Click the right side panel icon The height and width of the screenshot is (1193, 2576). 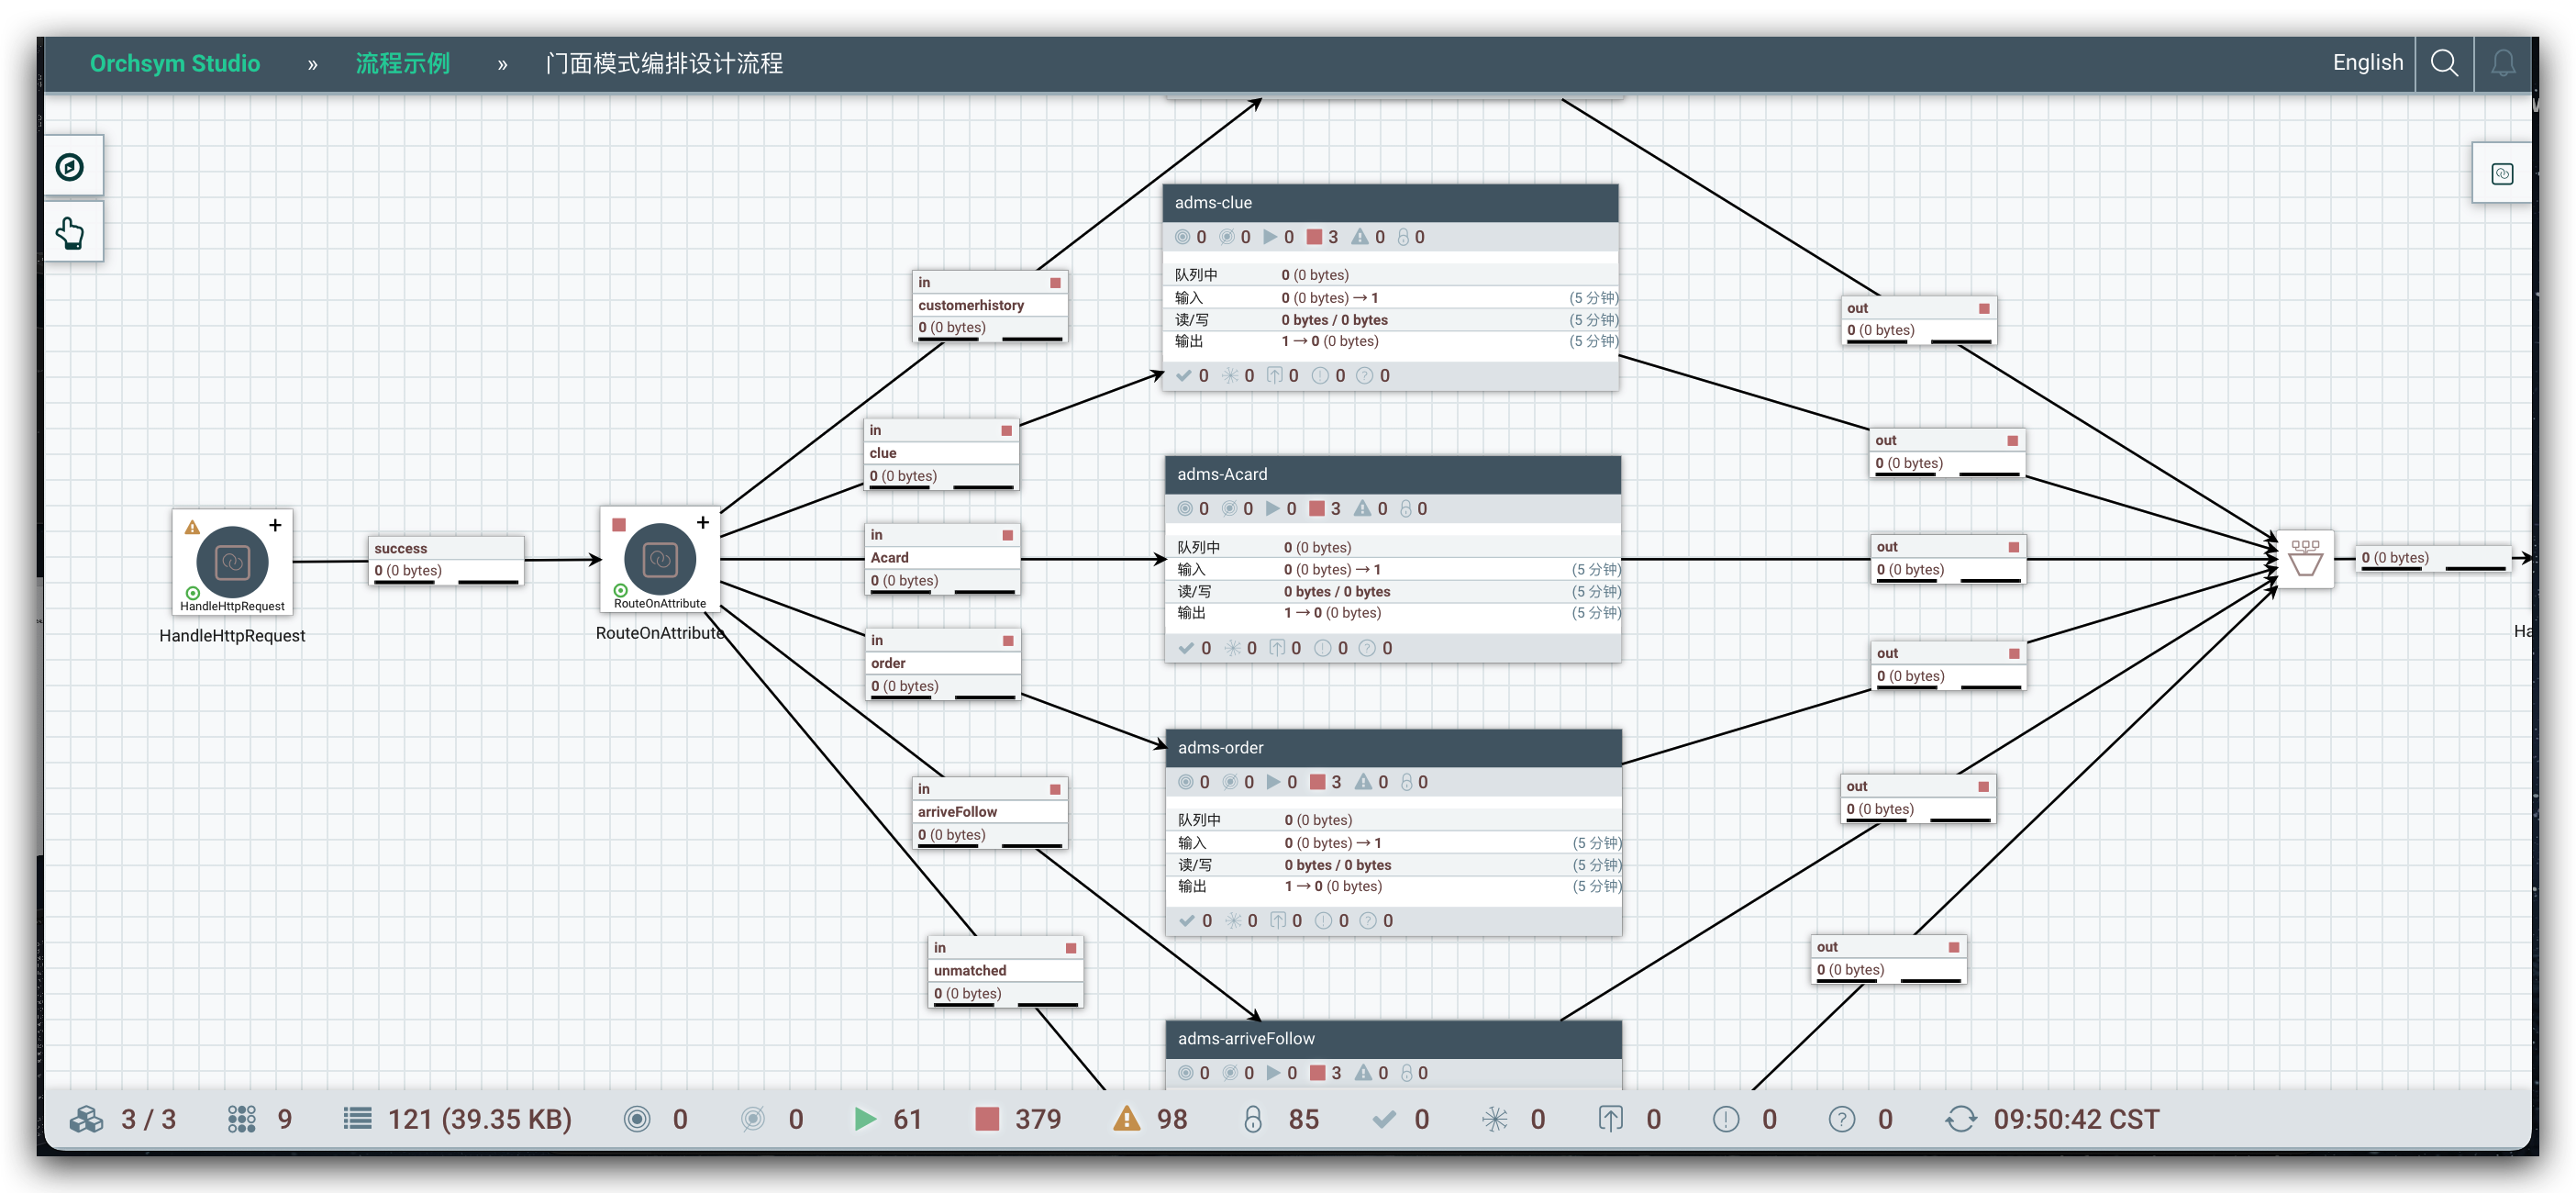(x=2501, y=174)
